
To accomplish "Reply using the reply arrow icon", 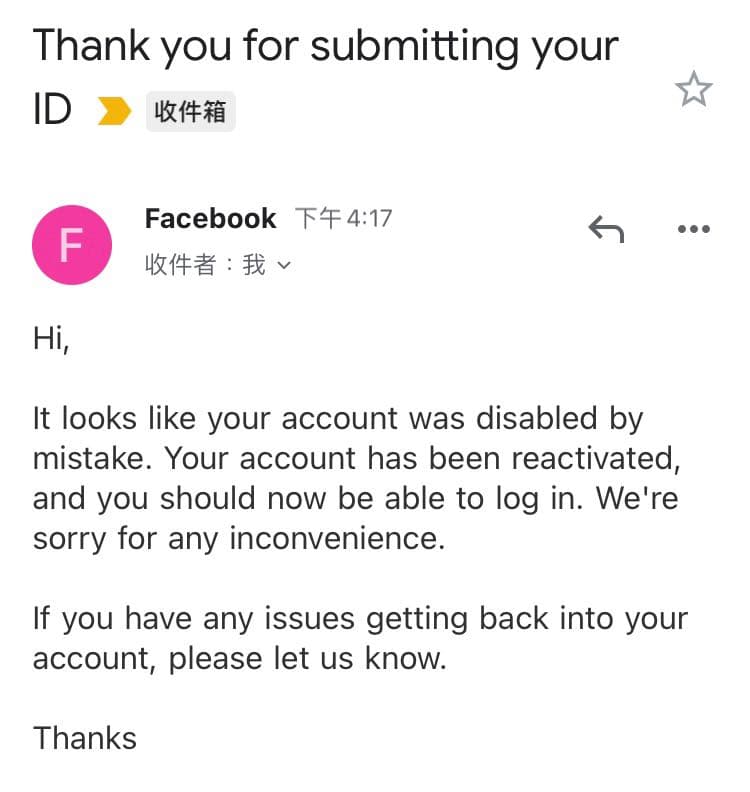I will coord(606,231).
